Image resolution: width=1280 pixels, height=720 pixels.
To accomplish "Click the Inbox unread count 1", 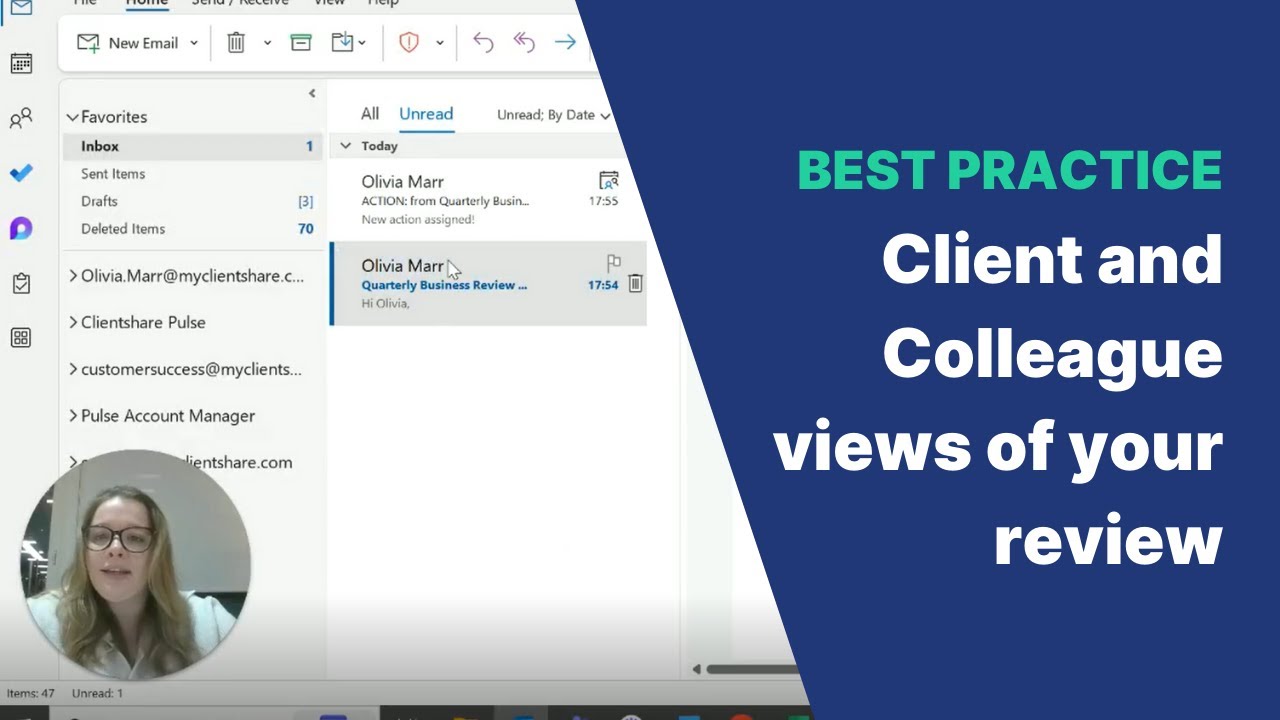I will pos(309,146).
